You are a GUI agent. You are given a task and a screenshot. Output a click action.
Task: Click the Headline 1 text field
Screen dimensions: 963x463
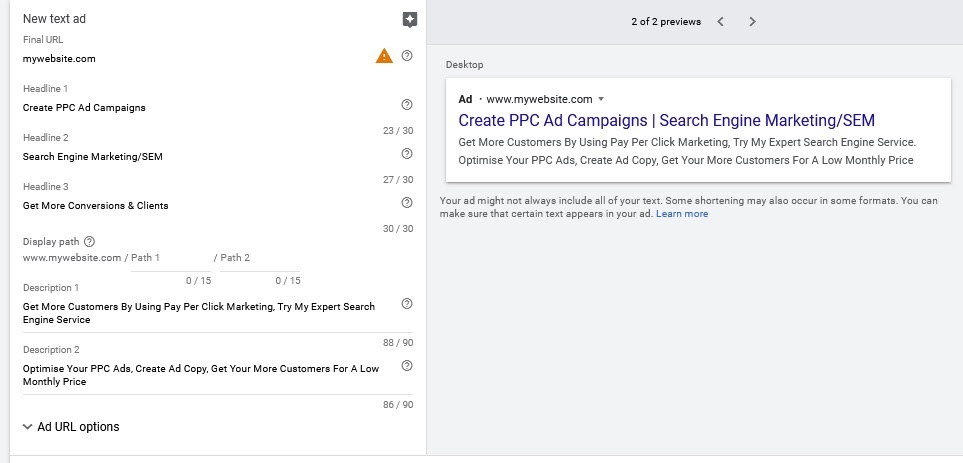[x=209, y=107]
